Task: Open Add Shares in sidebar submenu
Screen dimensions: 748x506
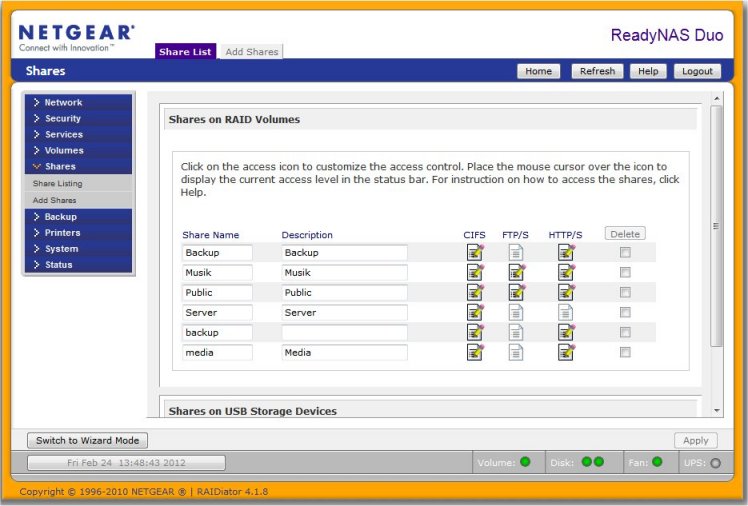Action: click(x=78, y=200)
